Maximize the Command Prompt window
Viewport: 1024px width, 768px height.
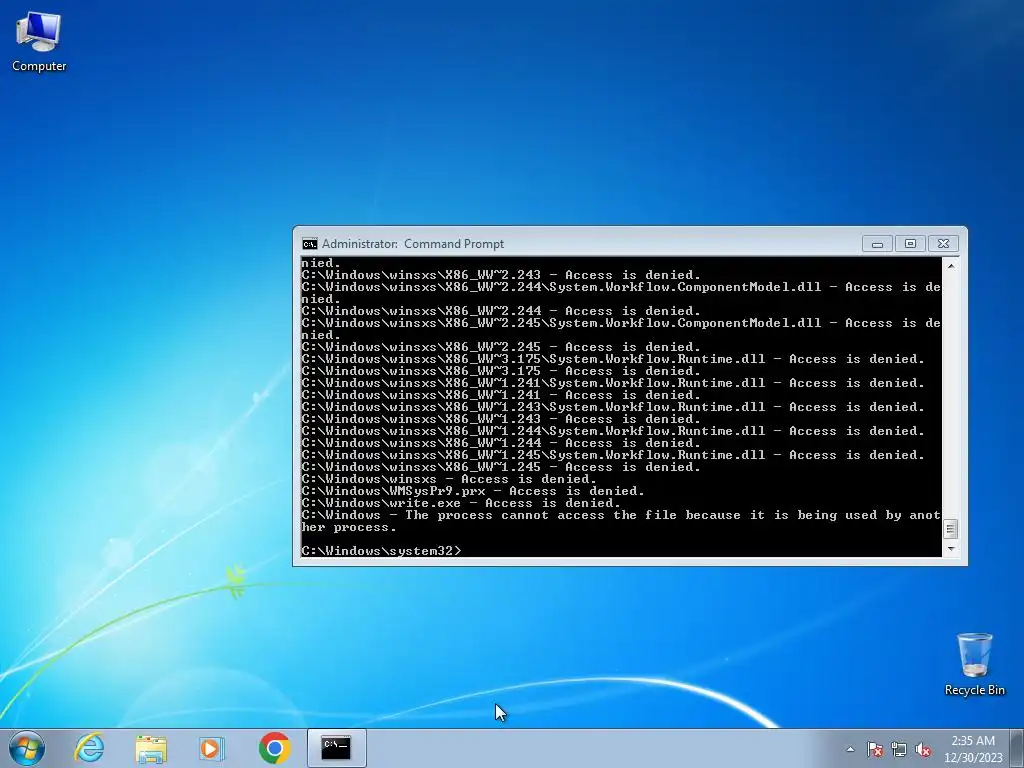[x=910, y=244]
